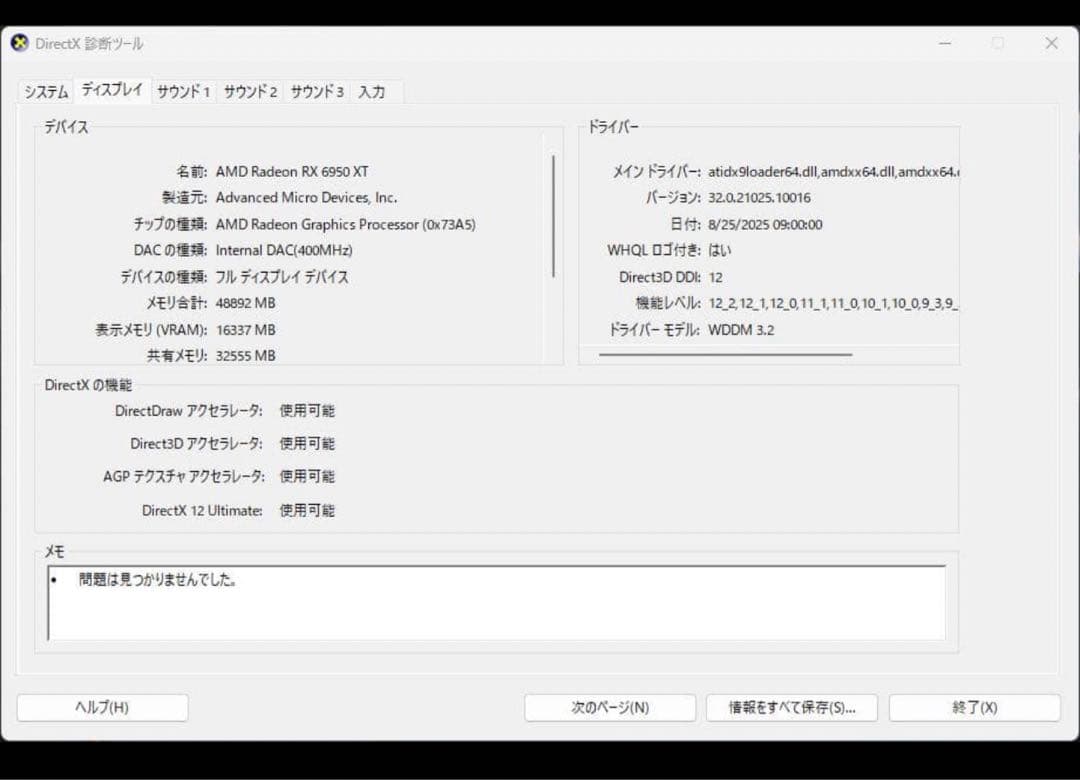Switch to the システム tab
Screen dimensions: 1080x780
44,91
